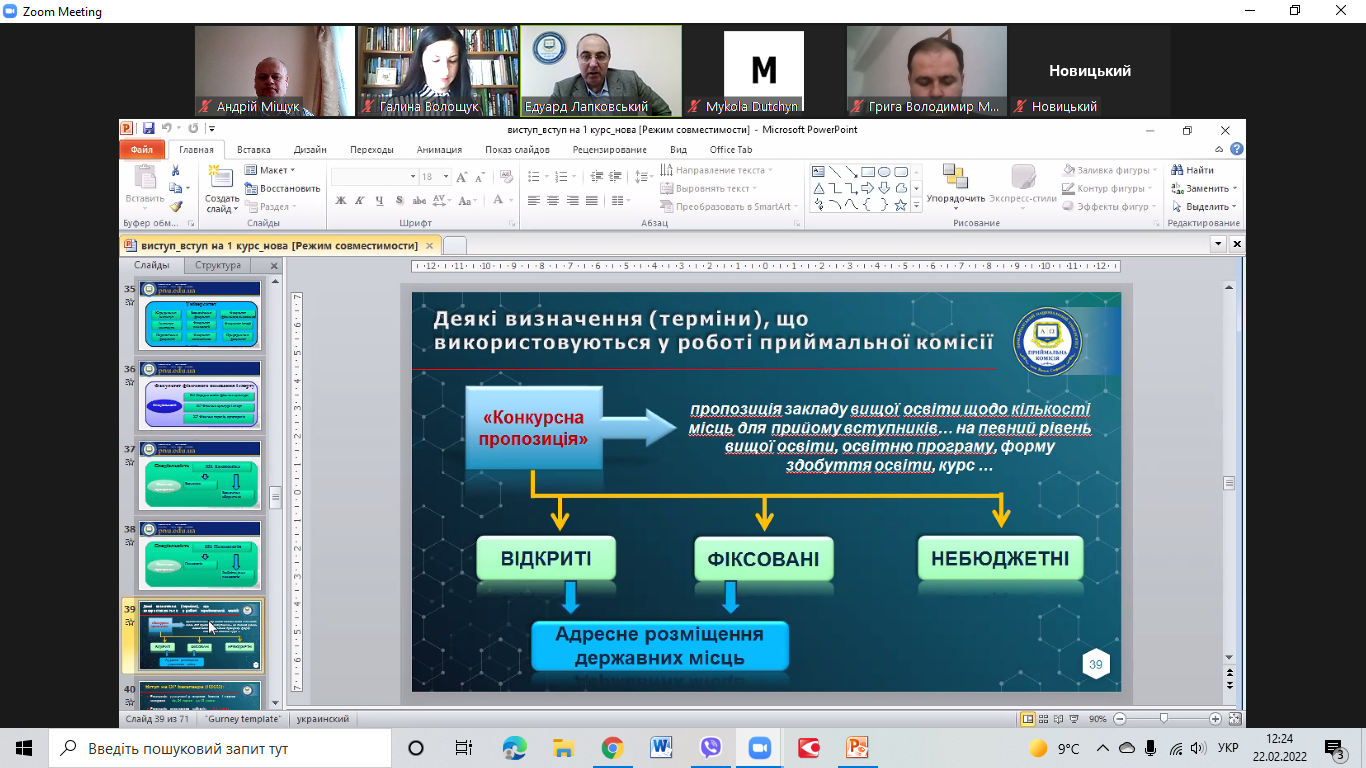Switch to the Structure (Структура) pane tab
The height and width of the screenshot is (768, 1366).
point(218,266)
